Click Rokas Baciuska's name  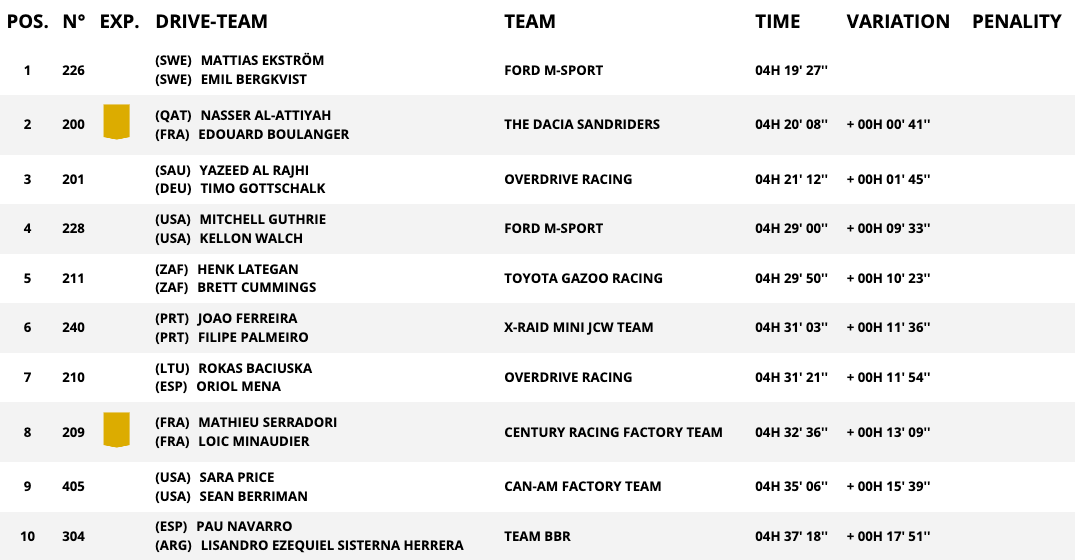tap(255, 368)
